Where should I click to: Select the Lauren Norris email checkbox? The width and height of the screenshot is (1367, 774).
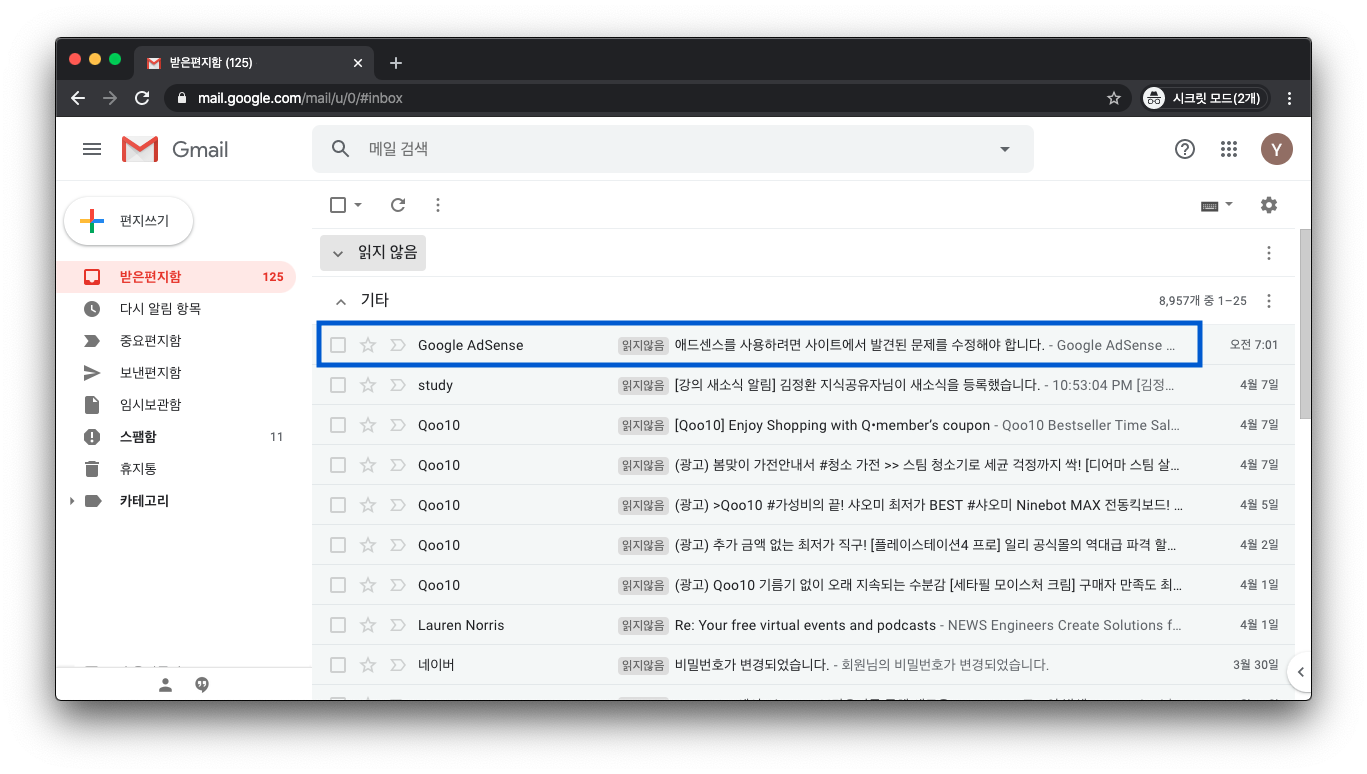click(338, 625)
